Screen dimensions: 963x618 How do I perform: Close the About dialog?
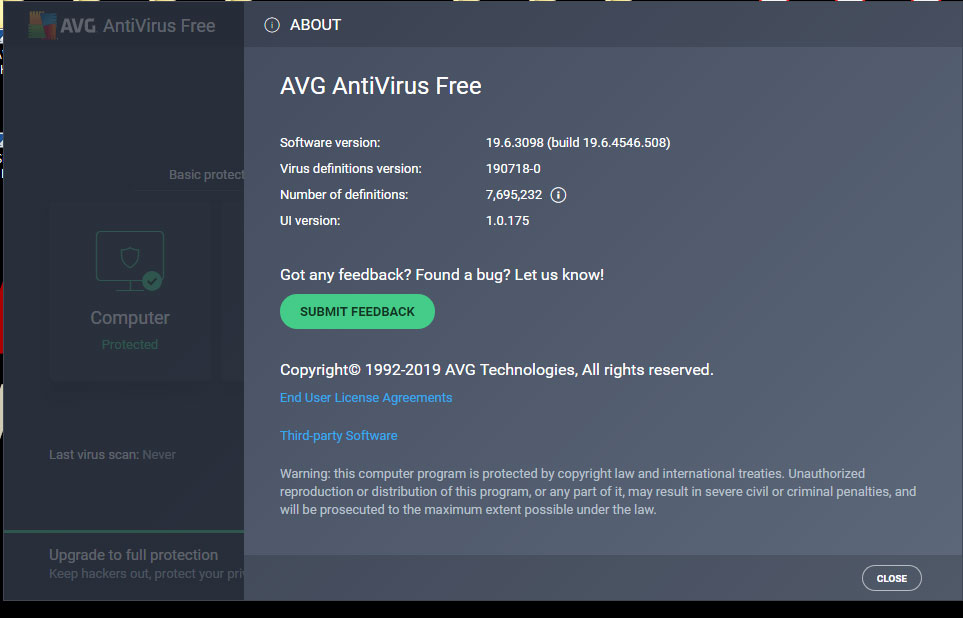tap(892, 578)
